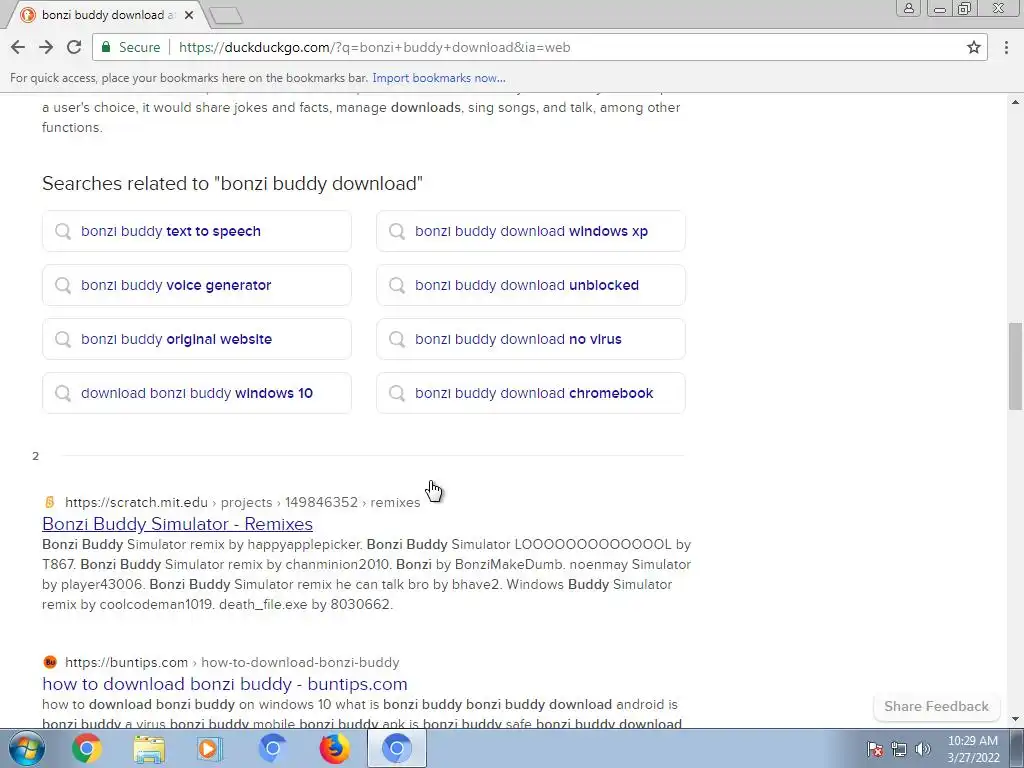Open Bonzi Buddy Simulator - Remixes result
The width and height of the screenshot is (1024, 768).
[x=177, y=524]
